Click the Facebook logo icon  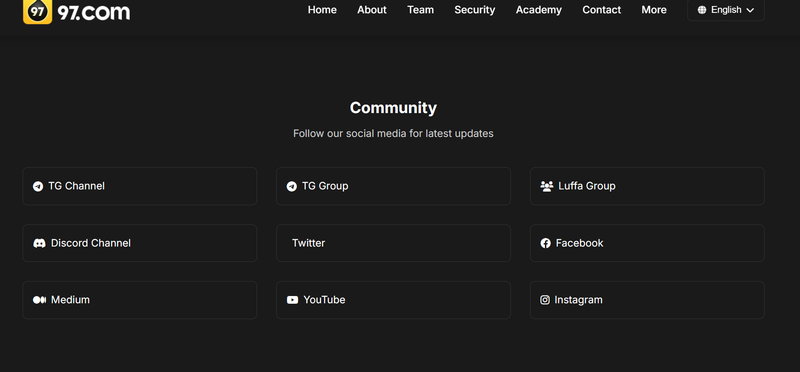tap(545, 243)
